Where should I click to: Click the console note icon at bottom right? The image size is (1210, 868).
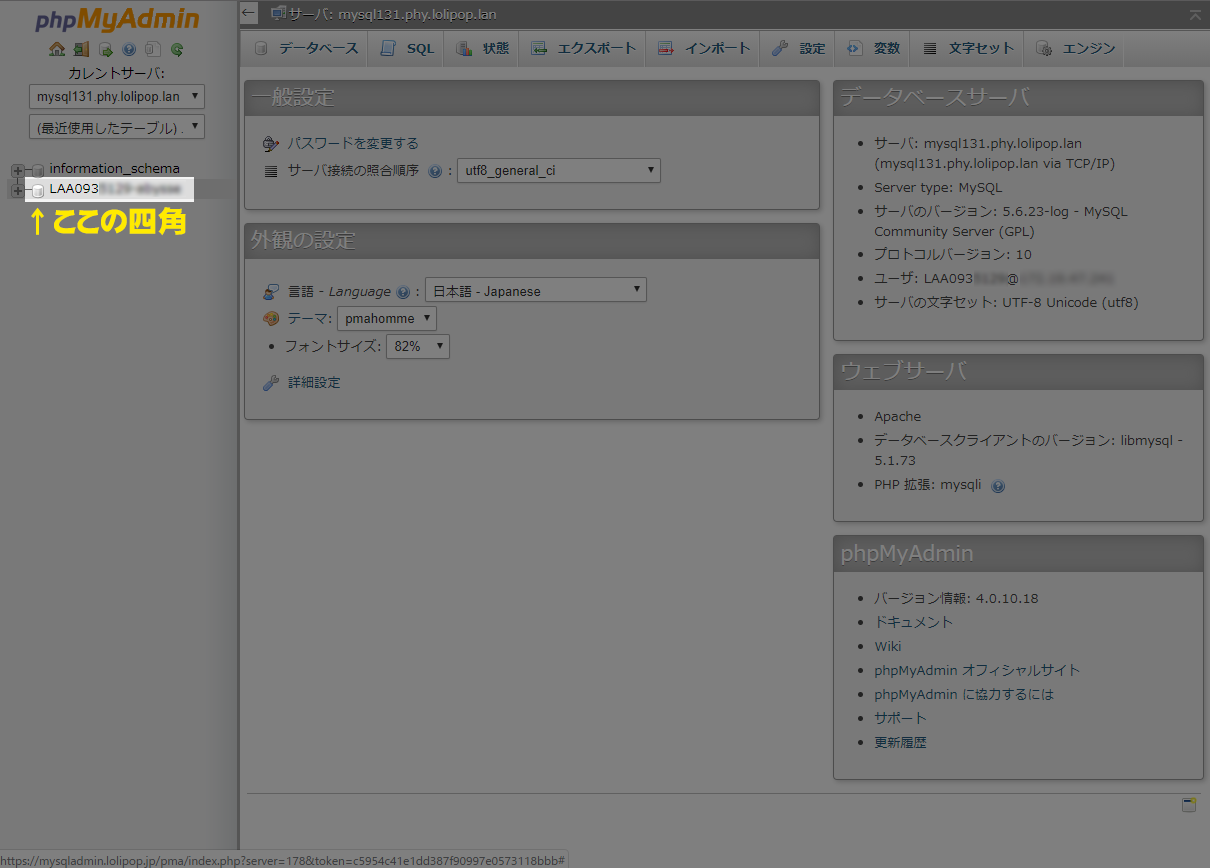click(x=1189, y=805)
